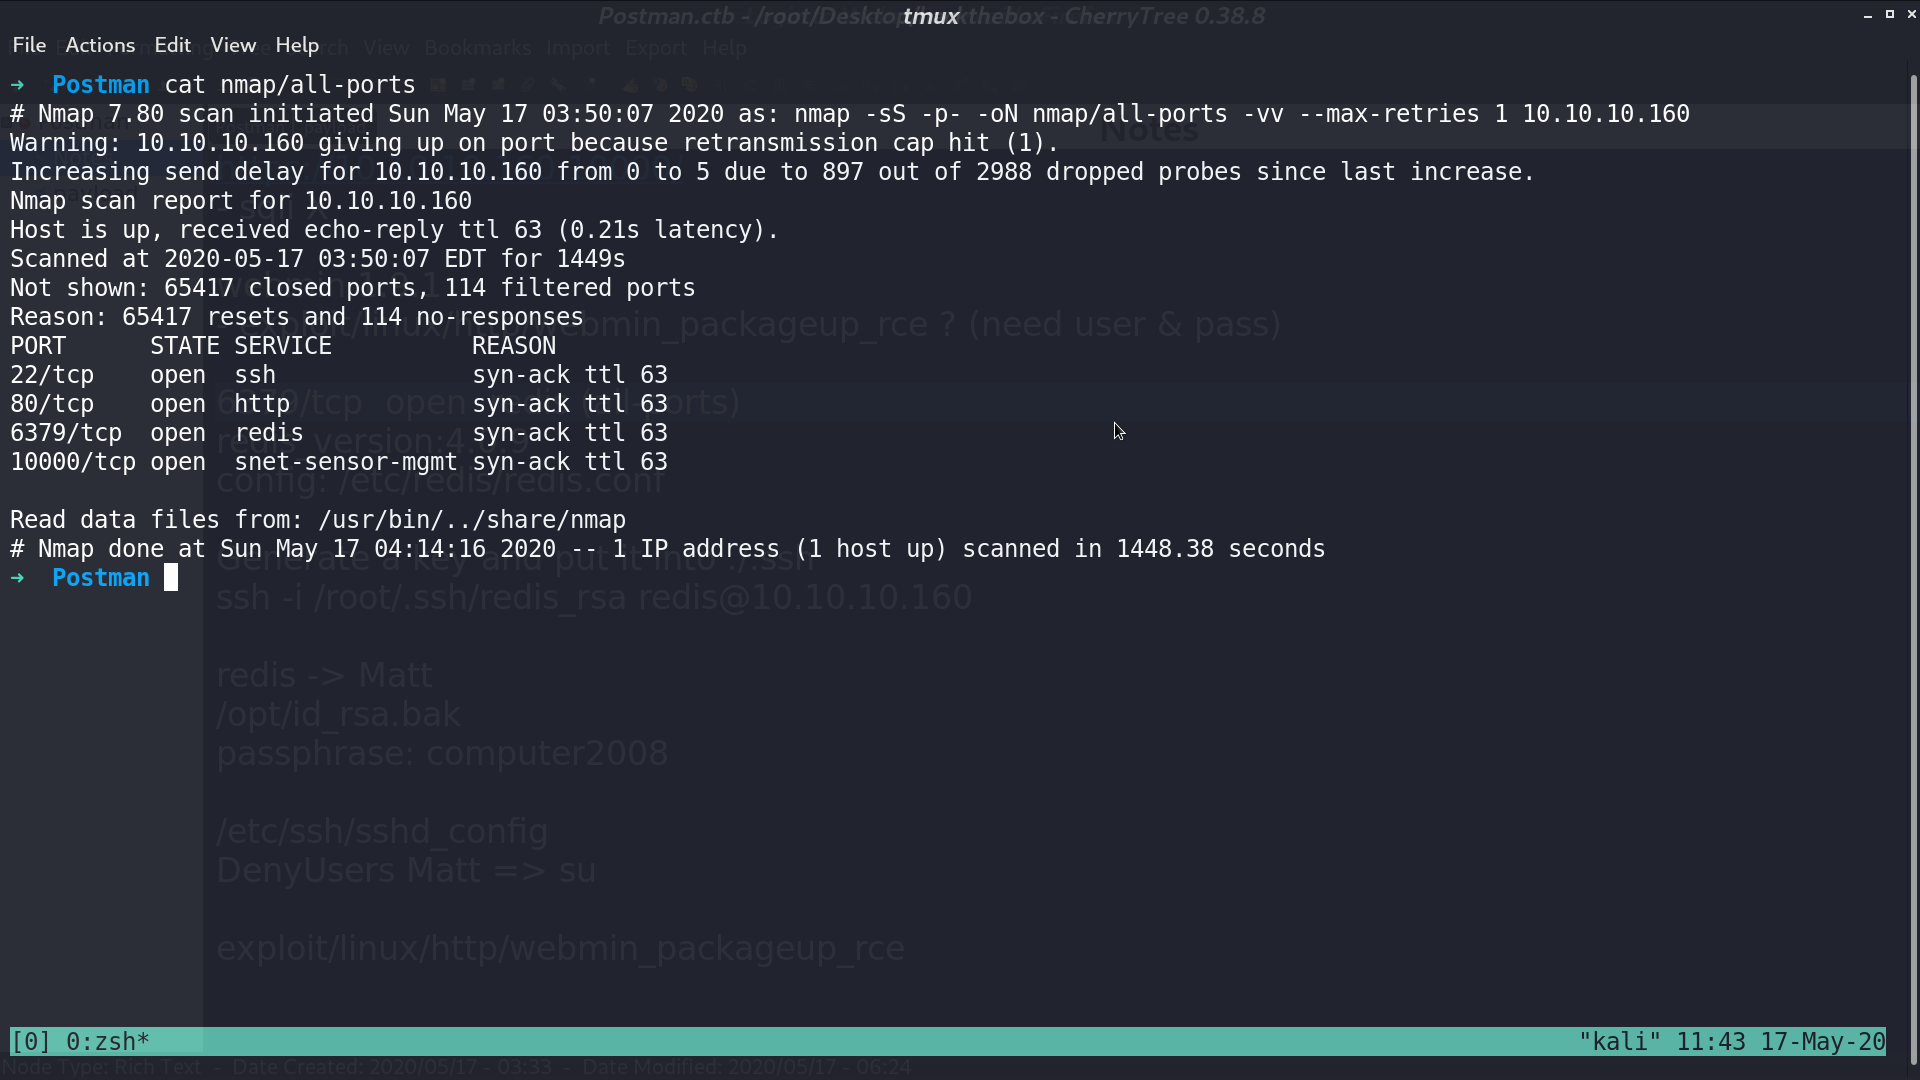The image size is (1920, 1080).
Task: Click the 0:zsh* window in tmux status bar
Action: 108,1041
